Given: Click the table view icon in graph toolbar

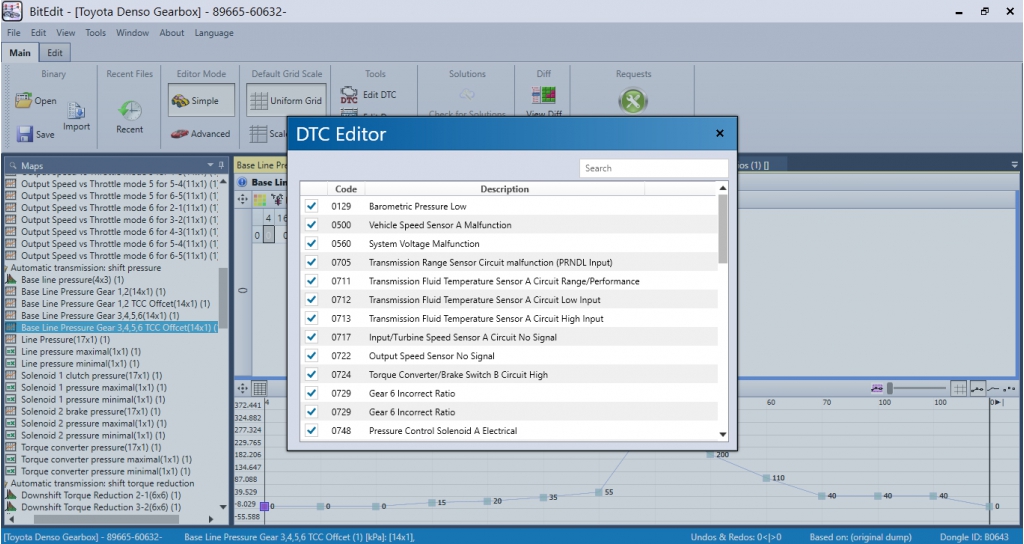Looking at the screenshot, I should (x=259, y=388).
